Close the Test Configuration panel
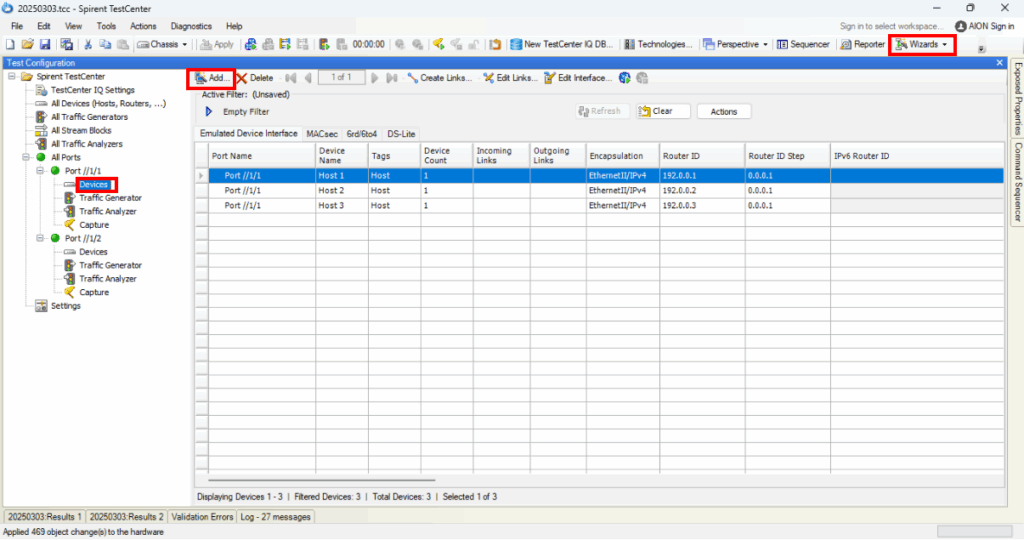The width and height of the screenshot is (1024, 540). coord(1000,63)
